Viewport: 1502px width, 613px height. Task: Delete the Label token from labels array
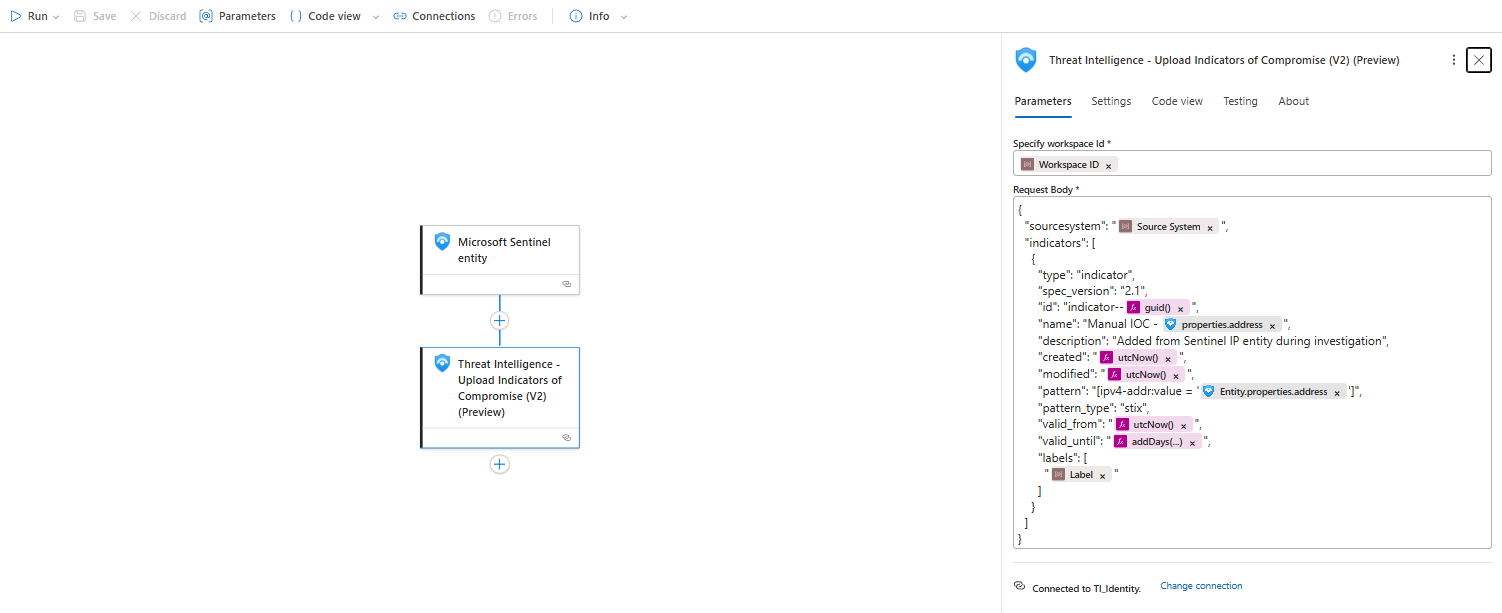(1102, 476)
